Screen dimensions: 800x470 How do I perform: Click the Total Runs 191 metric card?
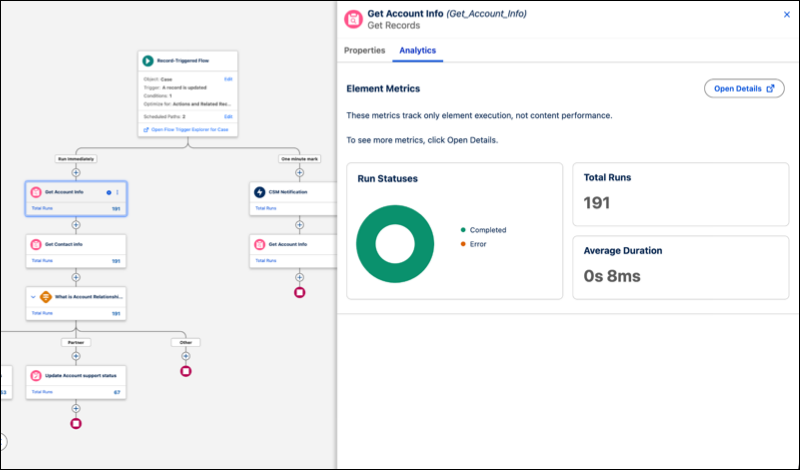tap(681, 194)
